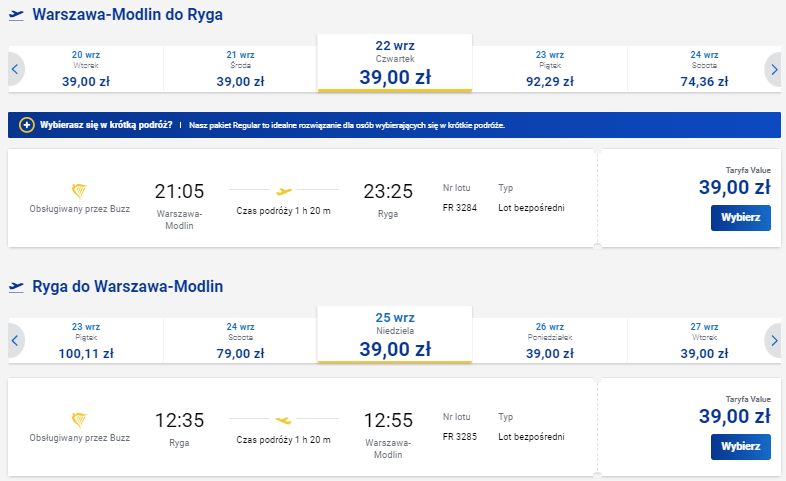The height and width of the screenshot is (481, 786).
Task: Click the plus icon in the blue Regular banner
Action: tap(27, 125)
